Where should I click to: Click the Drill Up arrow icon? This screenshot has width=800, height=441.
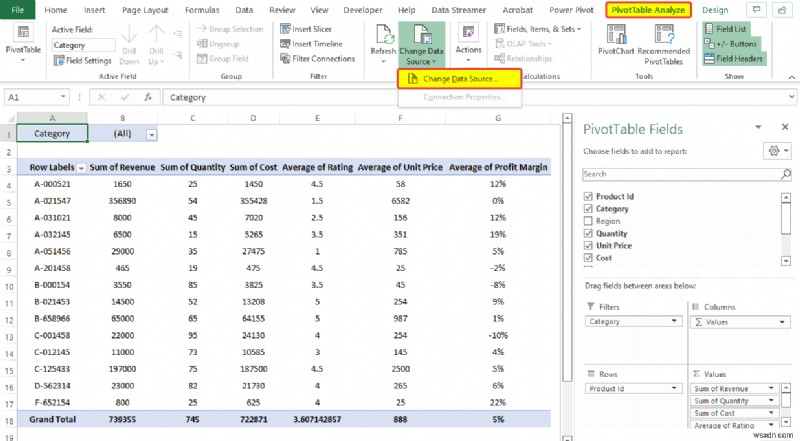click(156, 35)
